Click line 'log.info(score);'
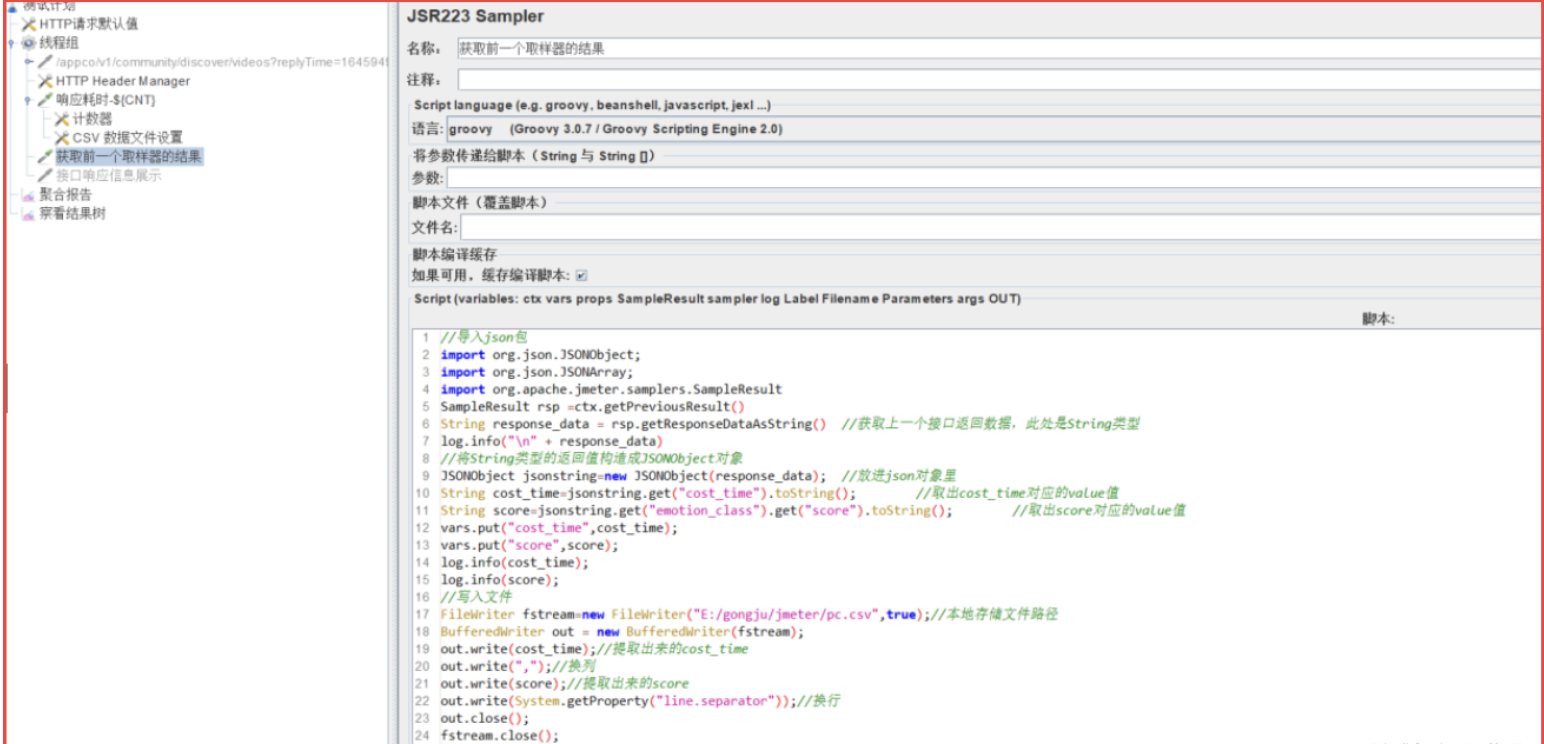Image resolution: width=1544 pixels, height=744 pixels. pos(500,579)
